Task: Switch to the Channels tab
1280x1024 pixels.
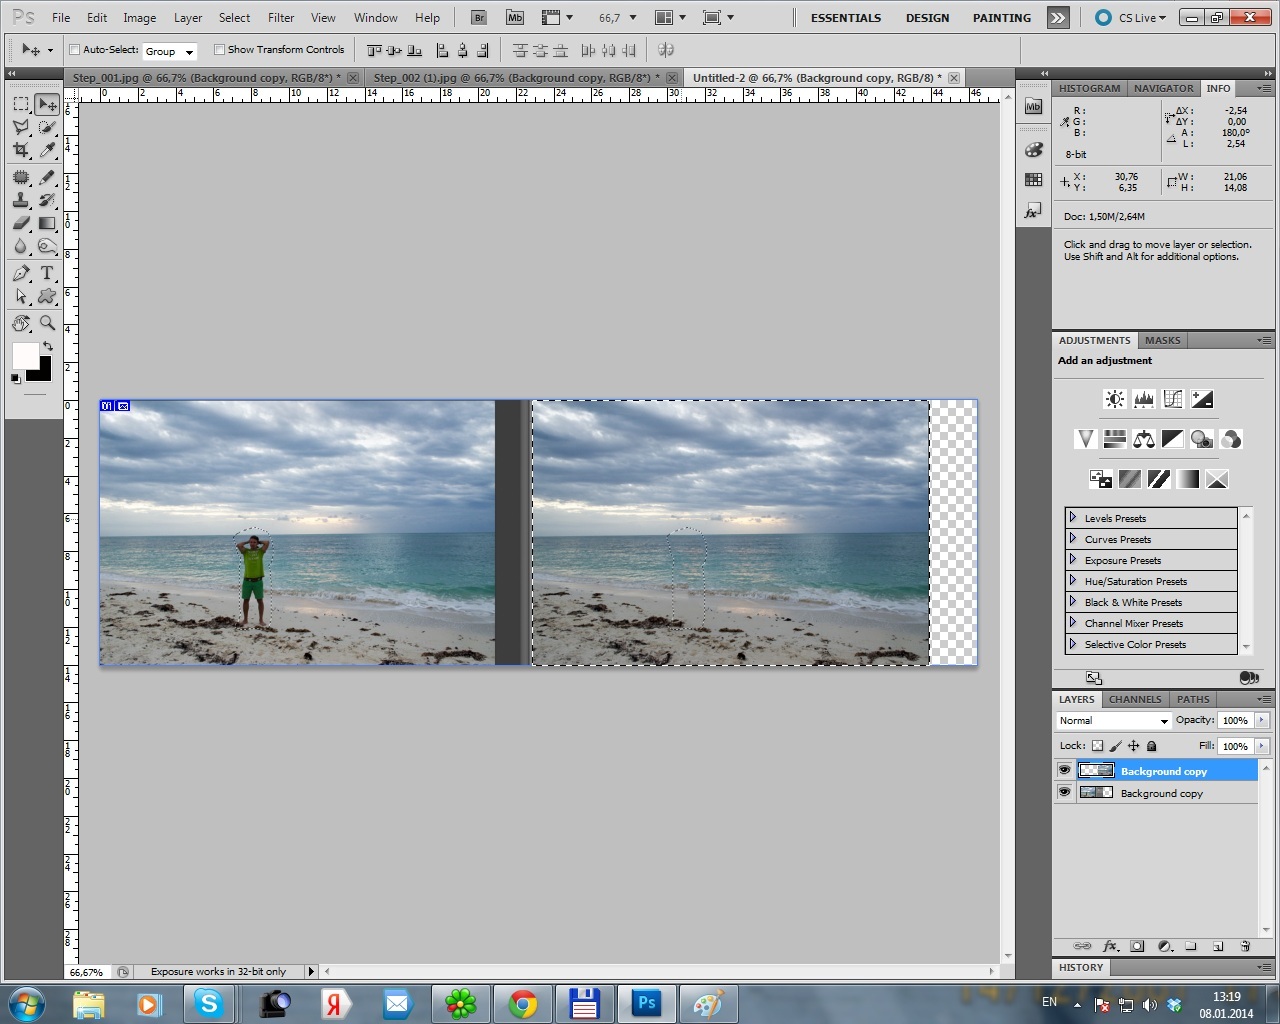Action: coord(1134,699)
